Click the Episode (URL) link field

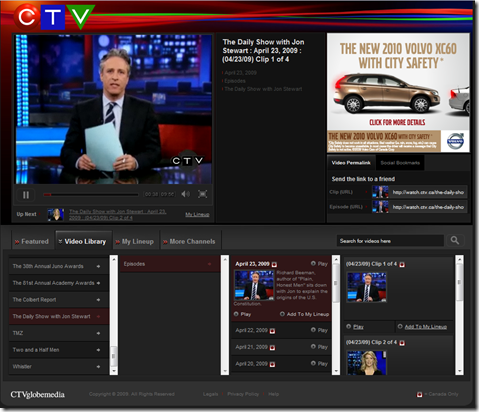tap(428, 207)
